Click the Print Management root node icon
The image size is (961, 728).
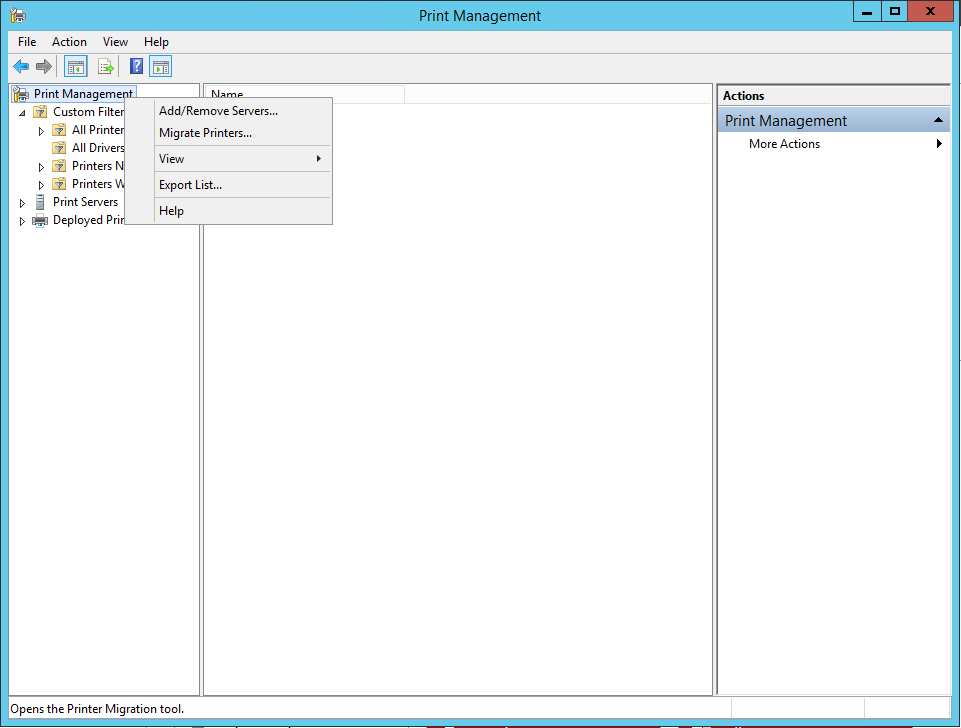point(21,94)
